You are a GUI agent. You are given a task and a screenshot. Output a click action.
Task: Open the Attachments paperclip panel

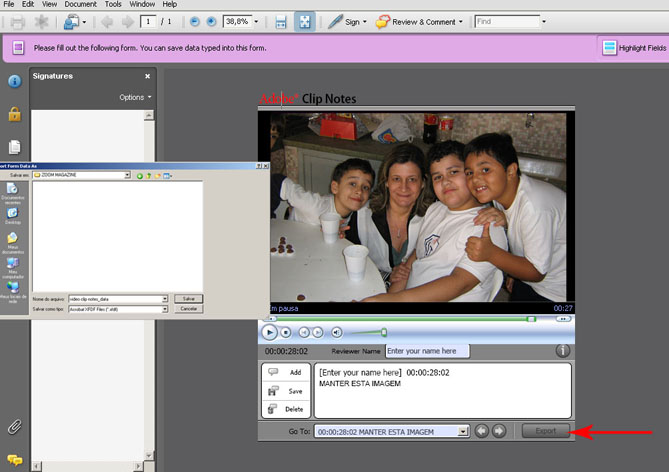(14, 427)
